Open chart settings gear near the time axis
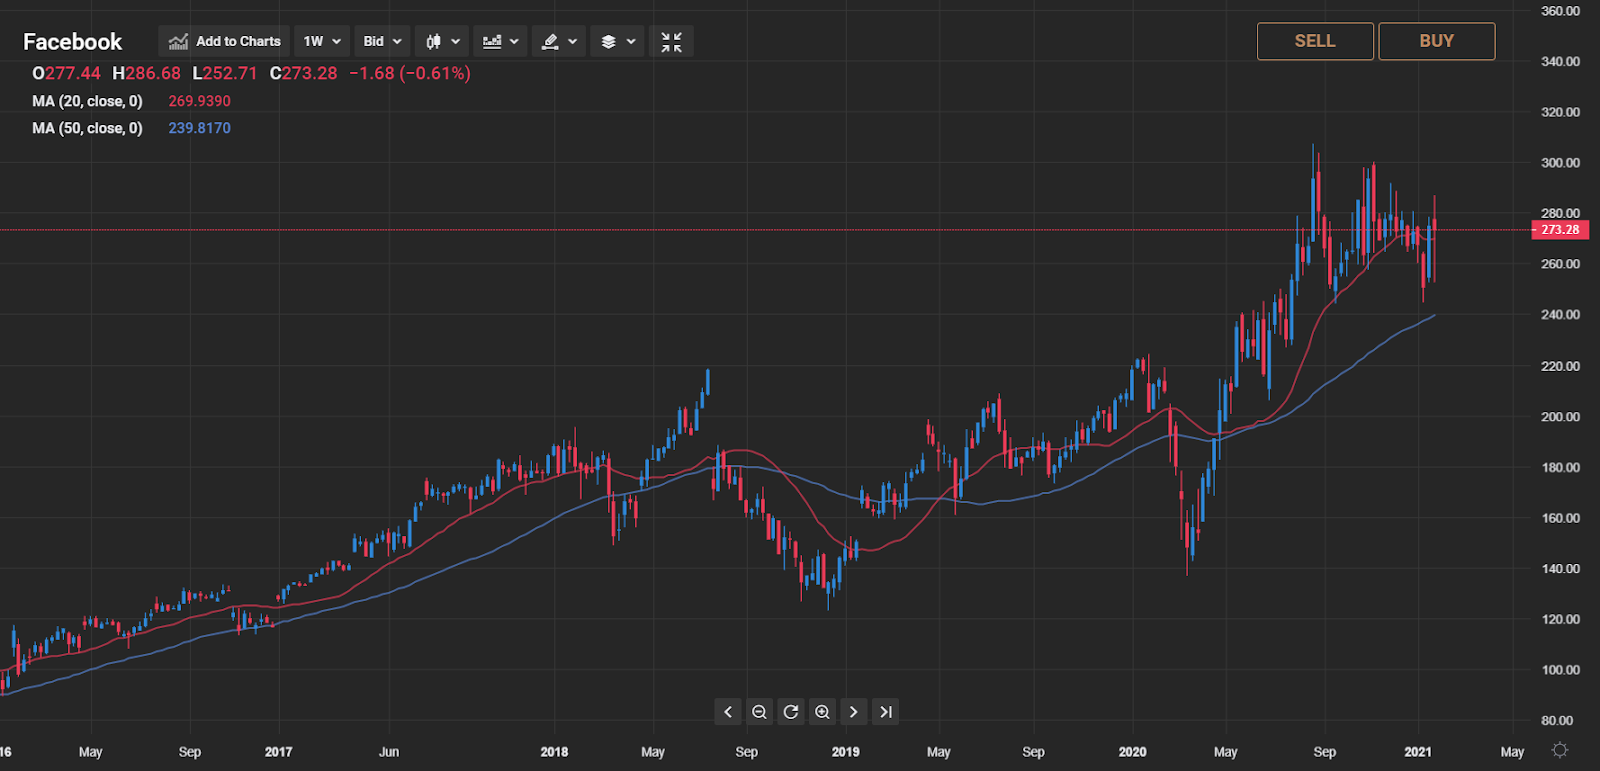The height and width of the screenshot is (771, 1600). point(1559,750)
